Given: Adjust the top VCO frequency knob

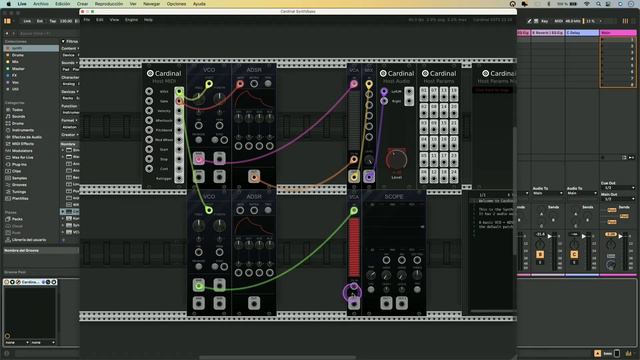Looking at the screenshot, I should (x=199, y=98).
